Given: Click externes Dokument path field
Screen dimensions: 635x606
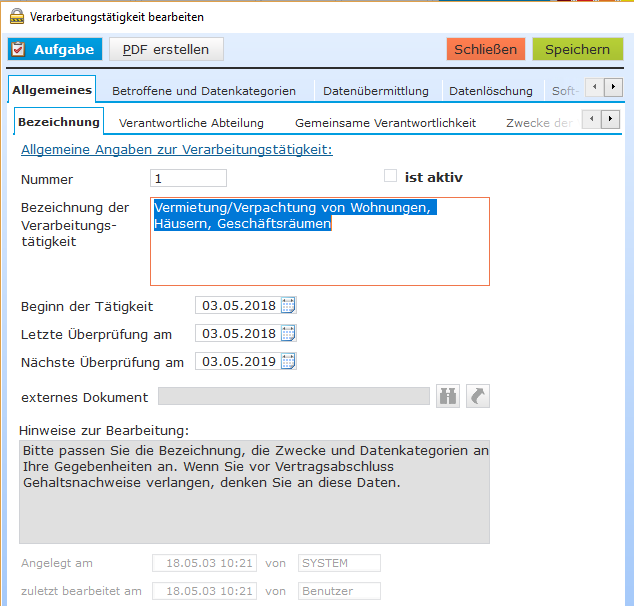Looking at the screenshot, I should point(294,396).
